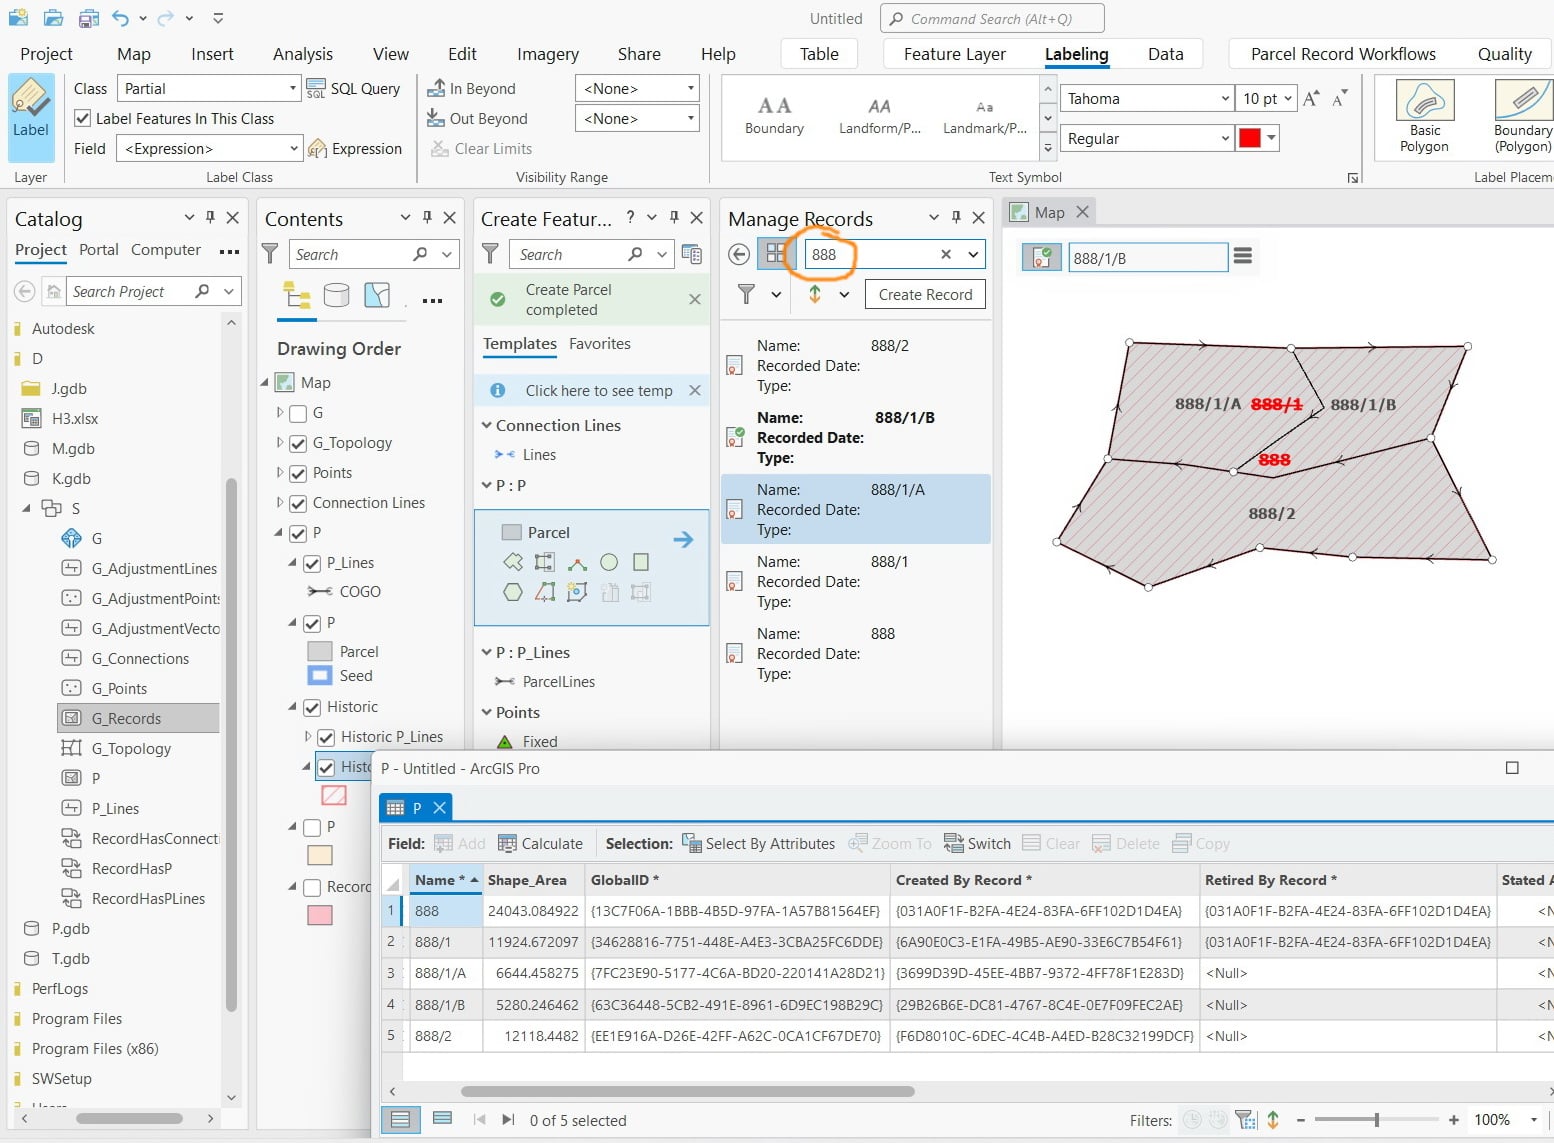Open the label Expression editor
Viewport: 1554px width, 1143px height.
(x=355, y=149)
